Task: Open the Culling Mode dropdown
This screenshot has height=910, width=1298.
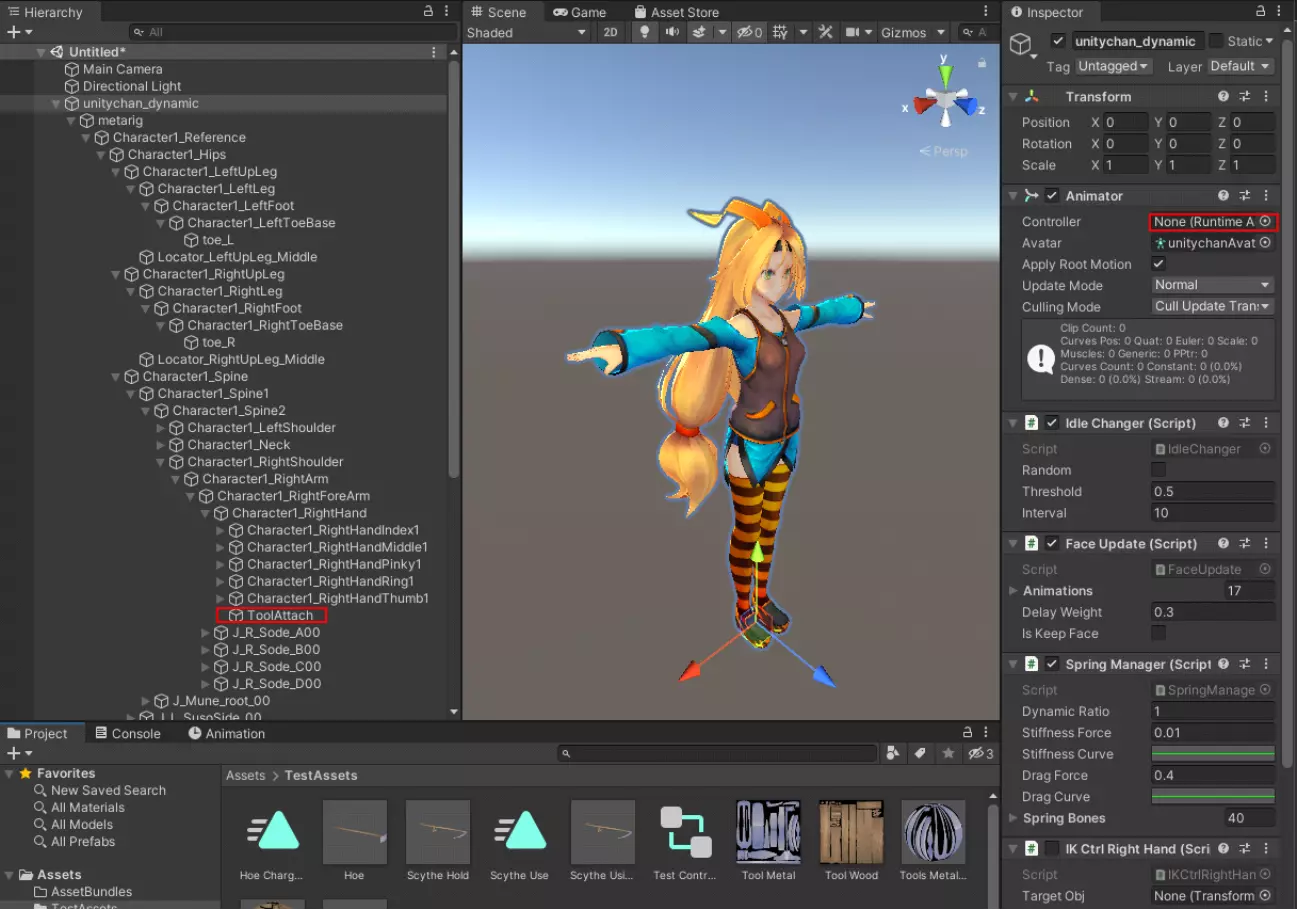Action: 1212,307
